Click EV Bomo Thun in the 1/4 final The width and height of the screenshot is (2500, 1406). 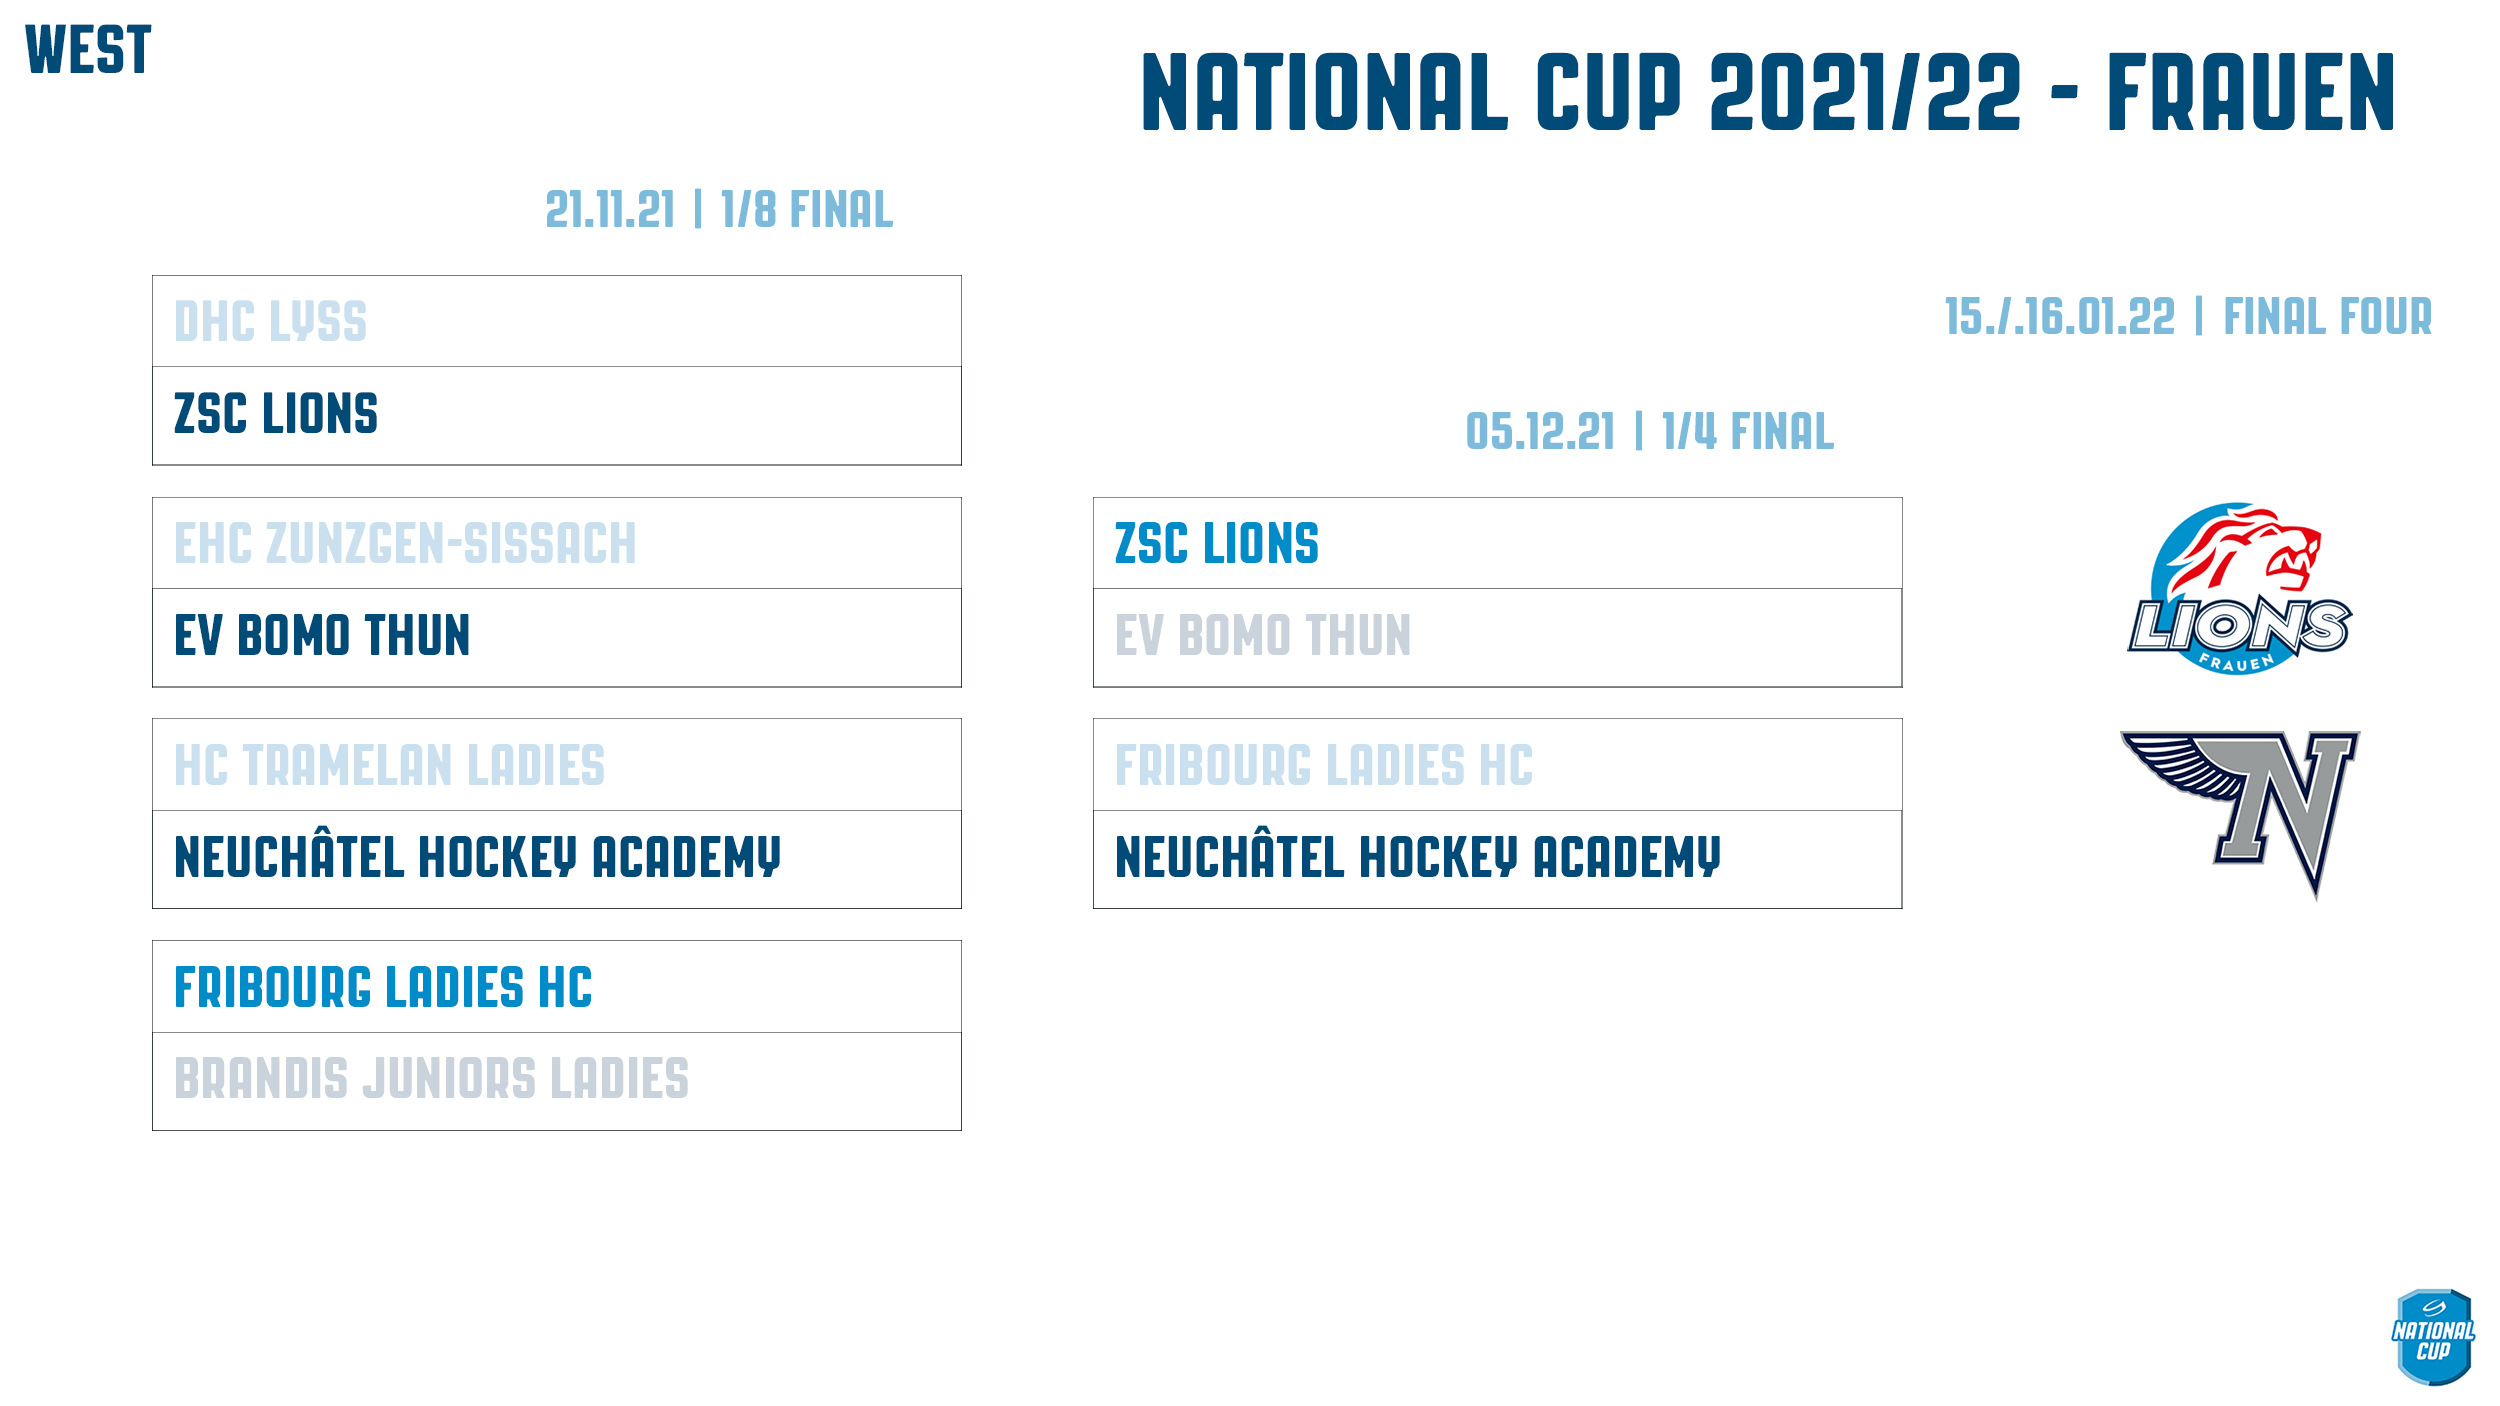pos(1263,636)
